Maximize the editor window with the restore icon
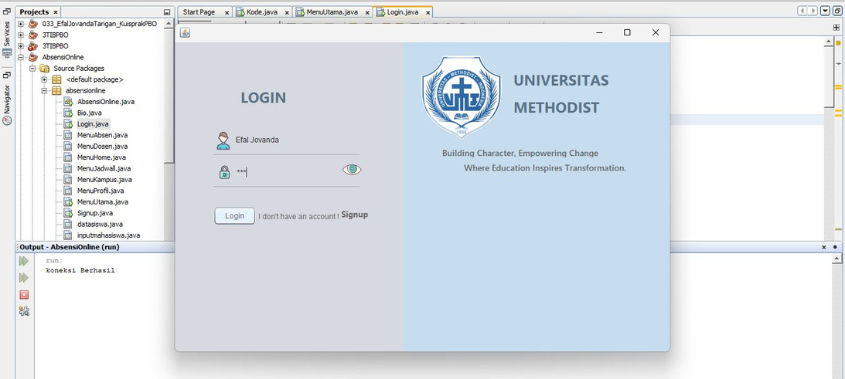This screenshot has width=845, height=379. click(x=837, y=11)
